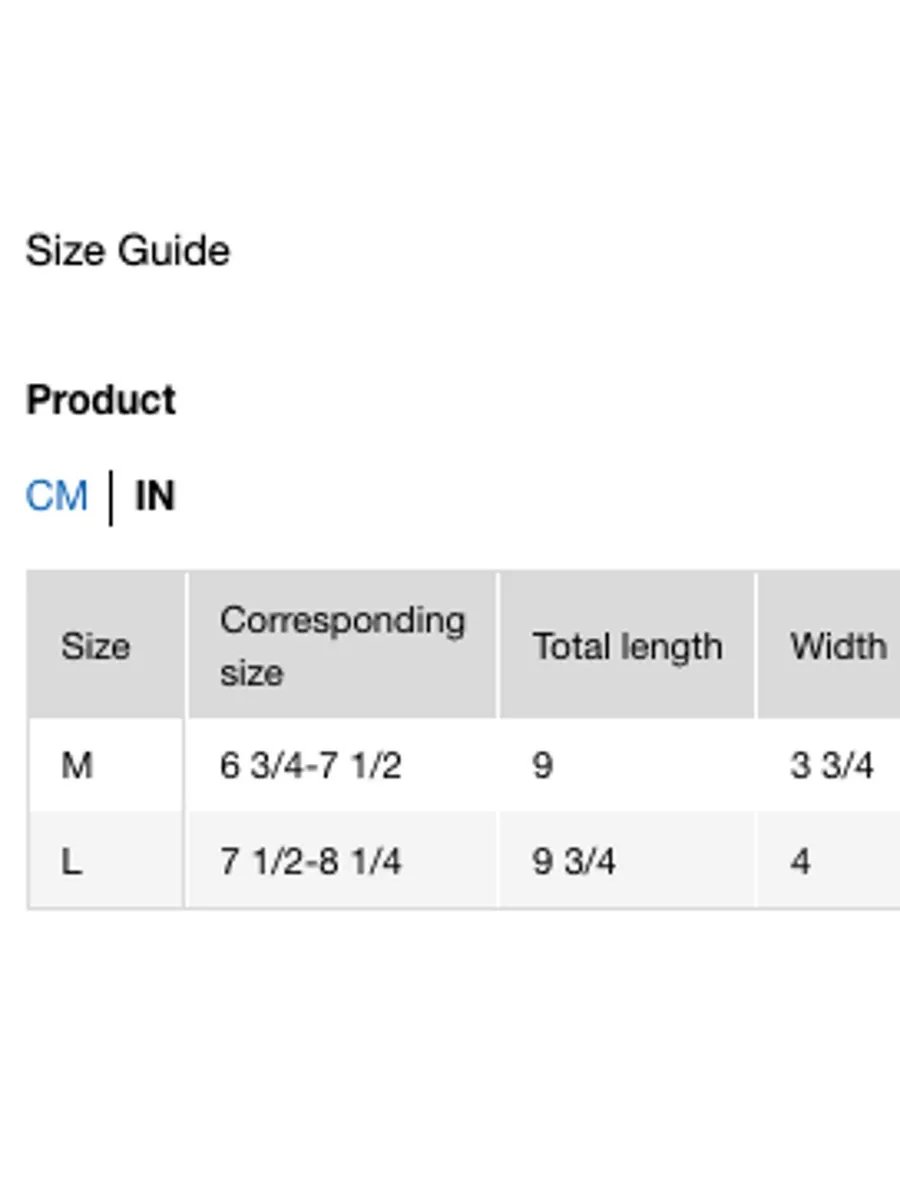
Task: Click the word length in header
Action: 671,648
